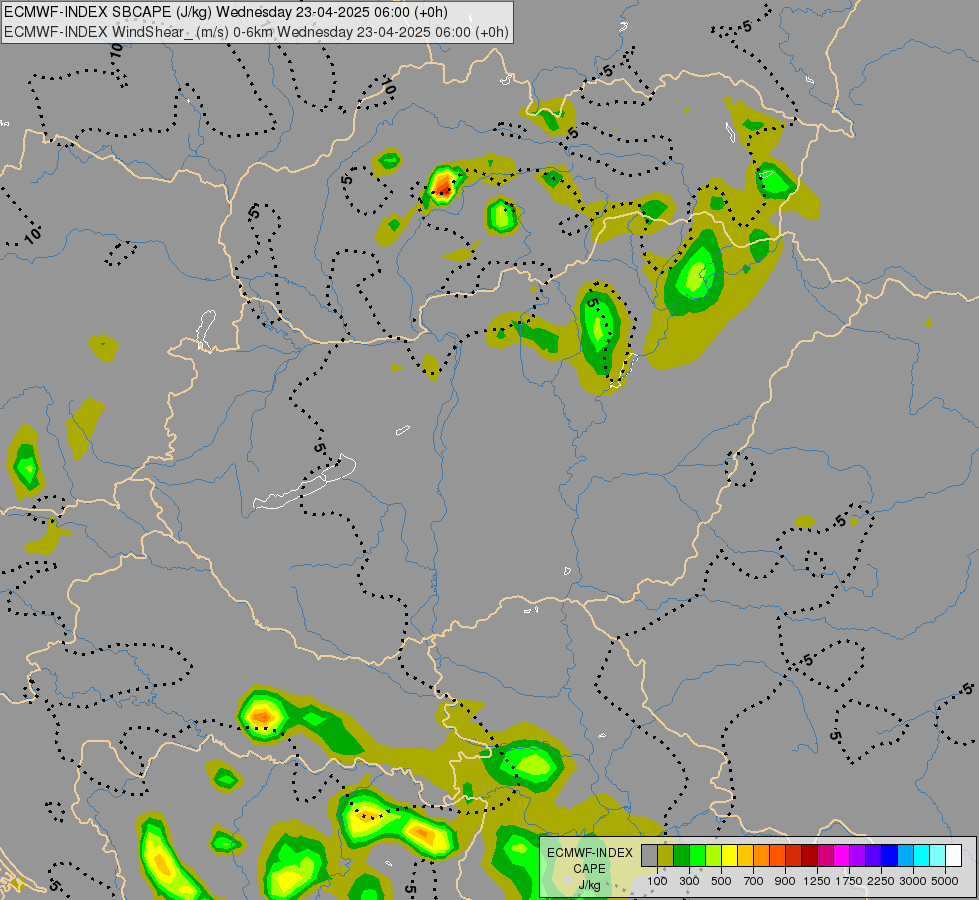The height and width of the screenshot is (900, 979).
Task: Click the legend value 500
Action: [721, 881]
